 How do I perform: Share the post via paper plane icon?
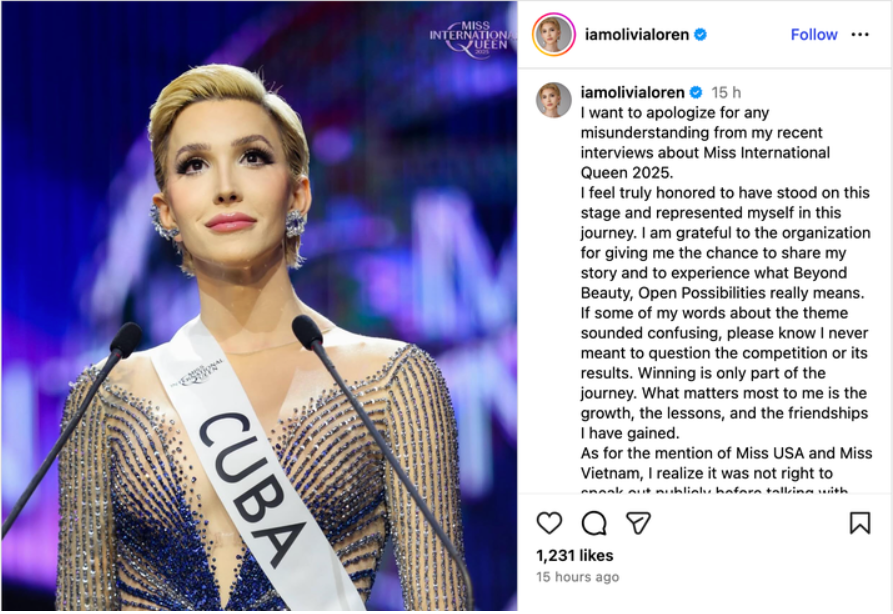pyautogui.click(x=638, y=523)
